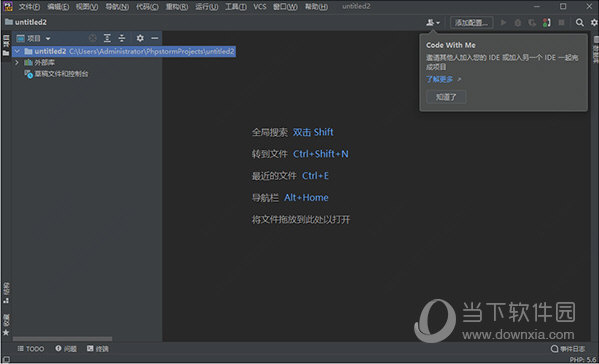Image resolution: width=599 pixels, height=364 pixels.
Task: Click the Stop square icon in toolbar
Action: [x=561, y=23]
